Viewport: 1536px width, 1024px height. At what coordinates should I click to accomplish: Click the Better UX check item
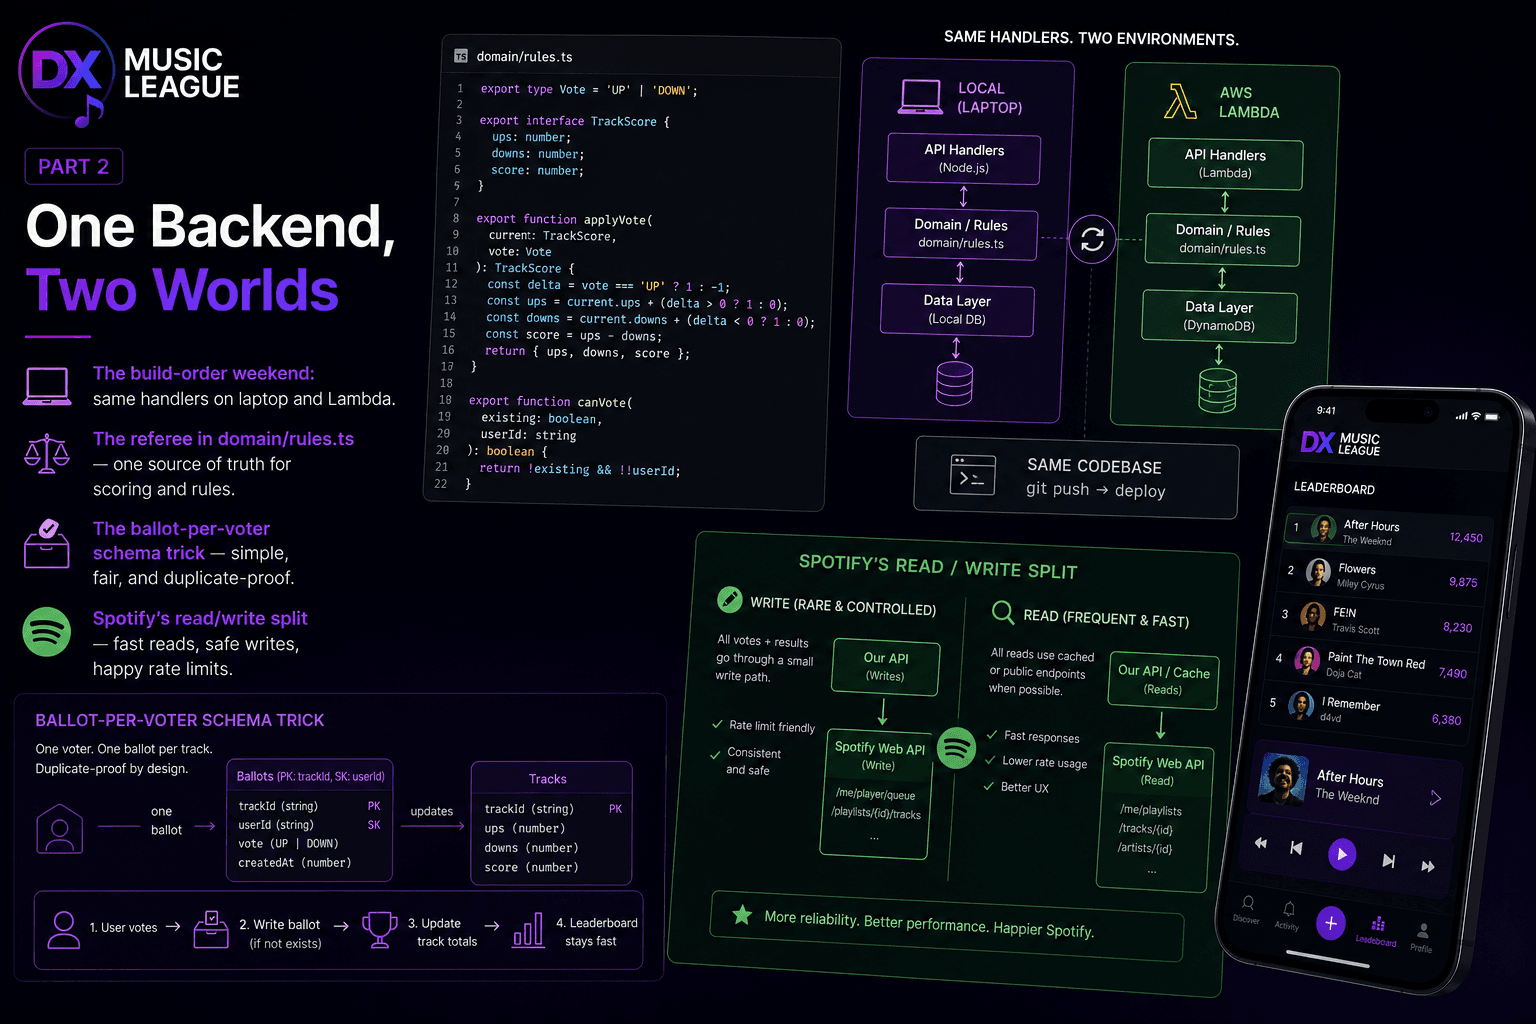tap(1017, 788)
